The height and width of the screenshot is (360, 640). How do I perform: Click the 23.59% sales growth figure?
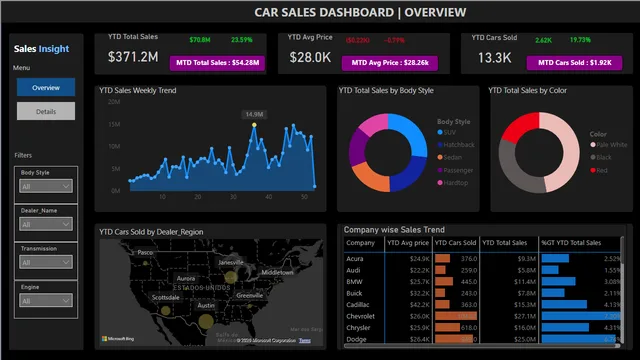[x=242, y=40]
